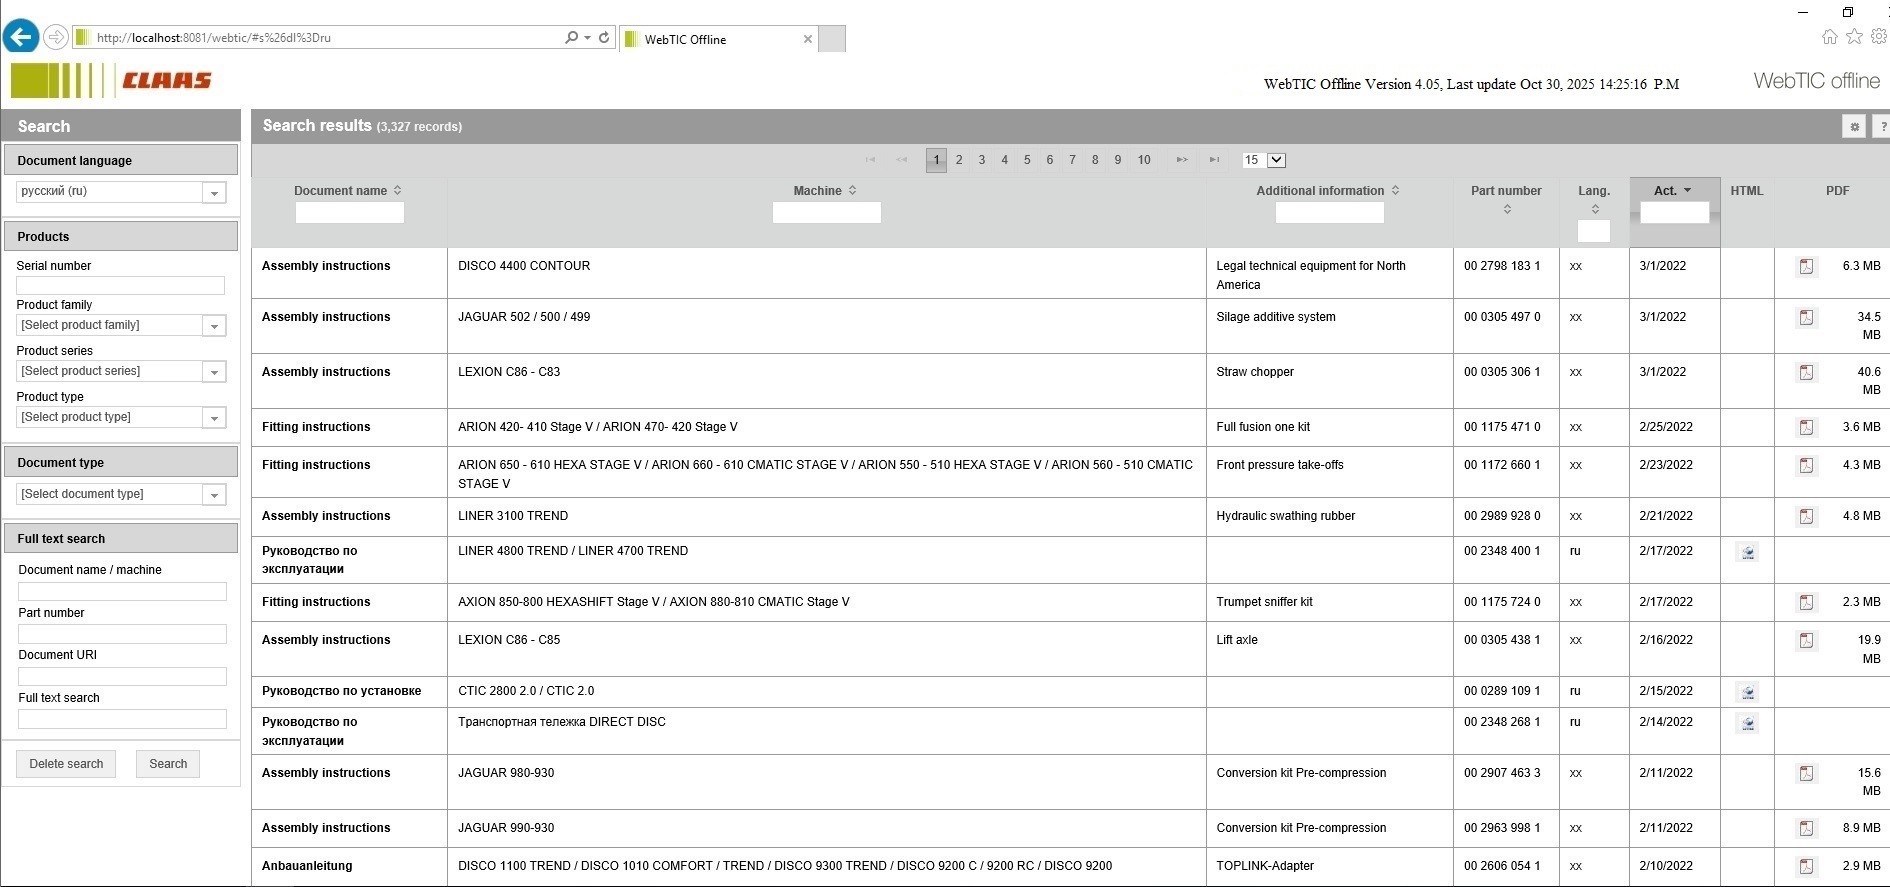Open PDF for TOPLINK-Adapter document

1806,867
